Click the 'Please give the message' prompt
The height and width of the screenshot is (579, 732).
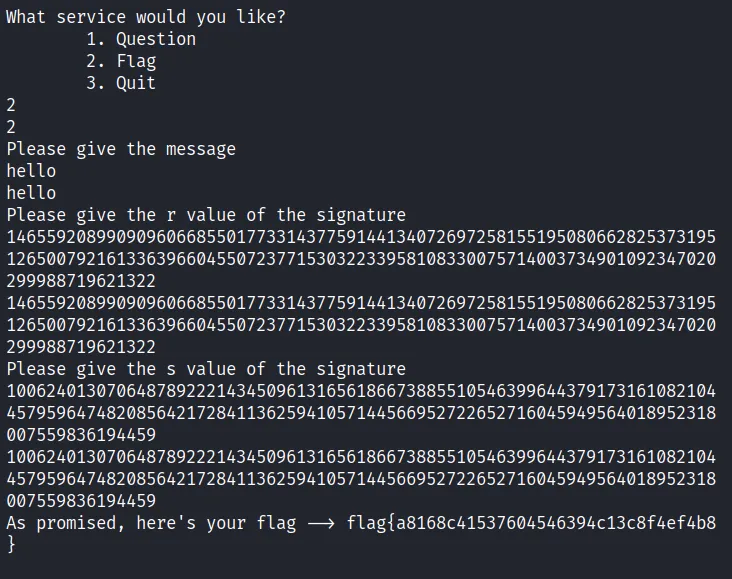coord(121,149)
